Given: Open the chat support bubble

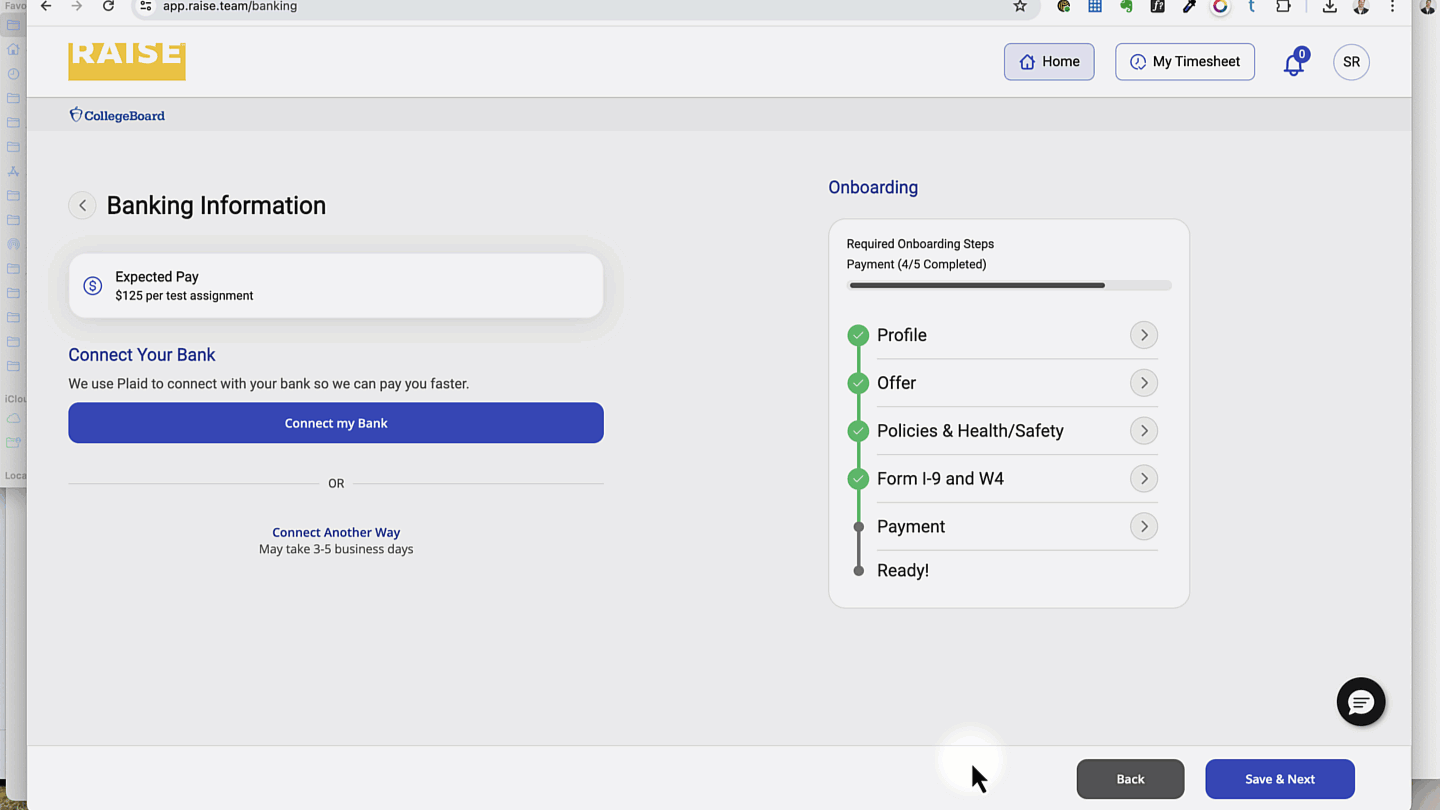Looking at the screenshot, I should (1360, 702).
